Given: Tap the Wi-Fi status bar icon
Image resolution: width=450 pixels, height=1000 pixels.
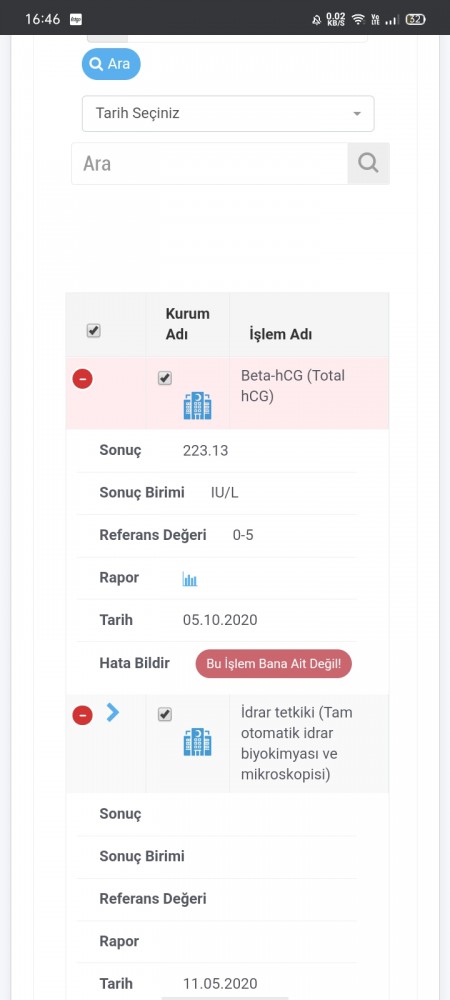Looking at the screenshot, I should point(358,19).
